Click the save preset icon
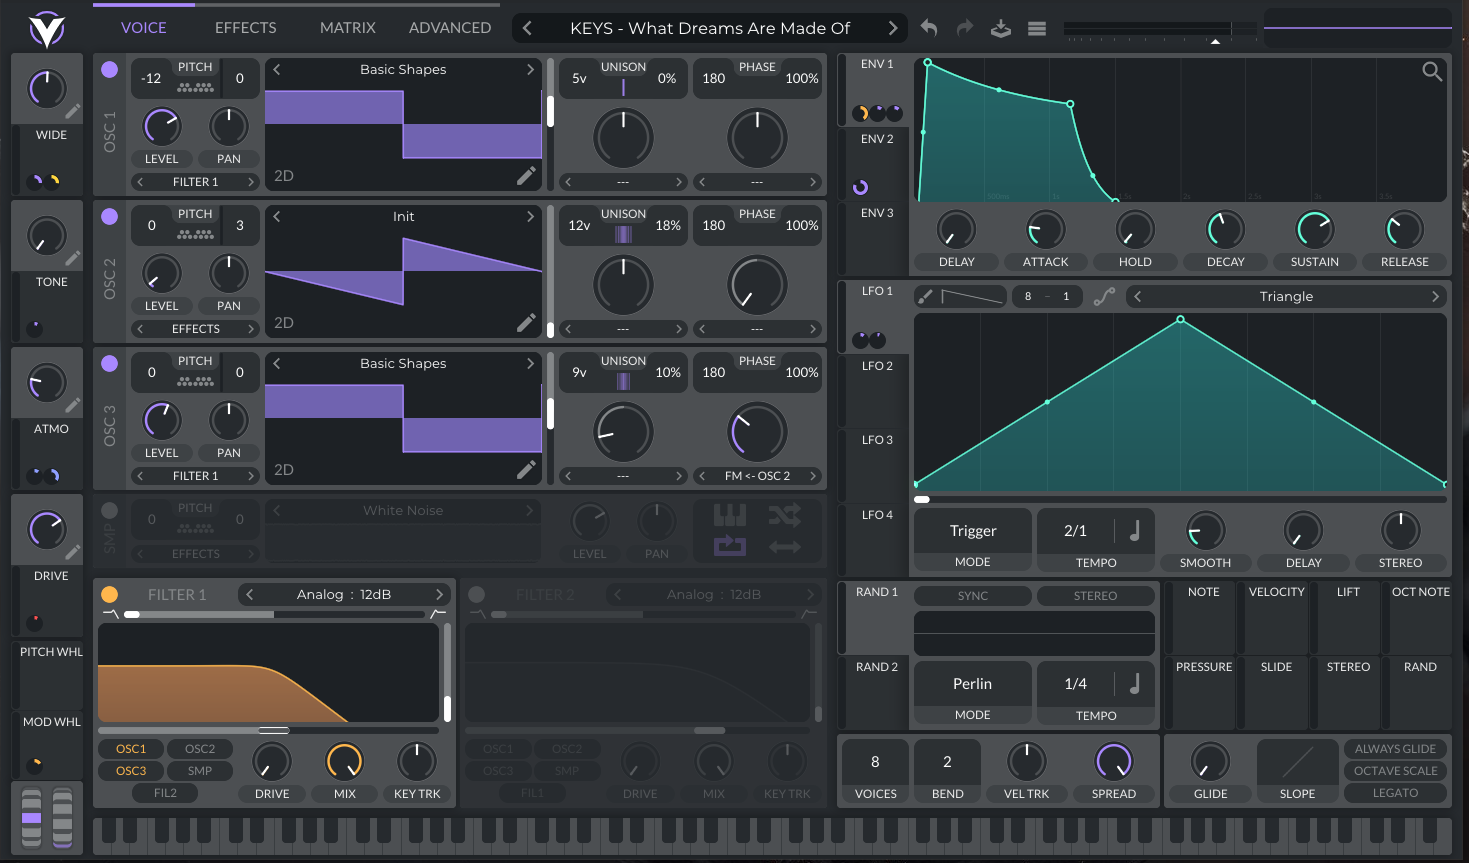Screen dimensions: 1469x863 point(1001,28)
